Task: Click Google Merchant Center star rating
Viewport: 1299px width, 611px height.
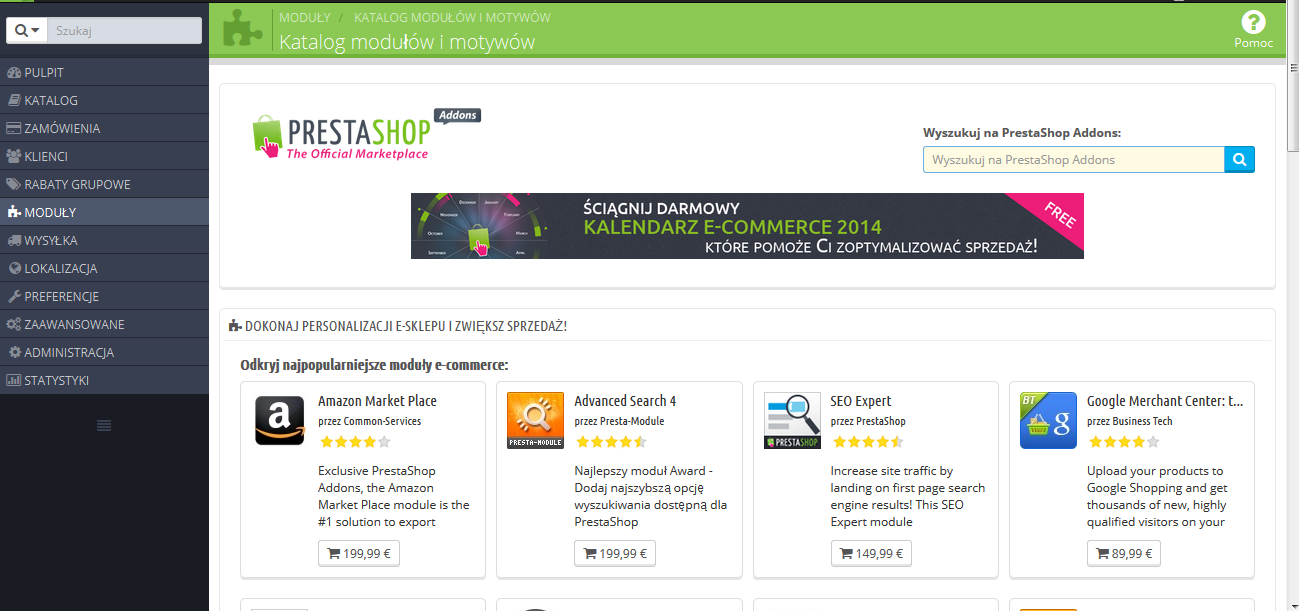Action: pyautogui.click(x=1124, y=442)
